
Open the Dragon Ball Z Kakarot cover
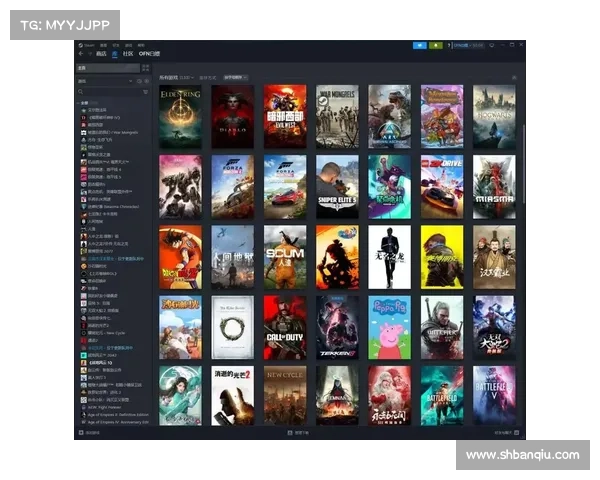(180, 257)
